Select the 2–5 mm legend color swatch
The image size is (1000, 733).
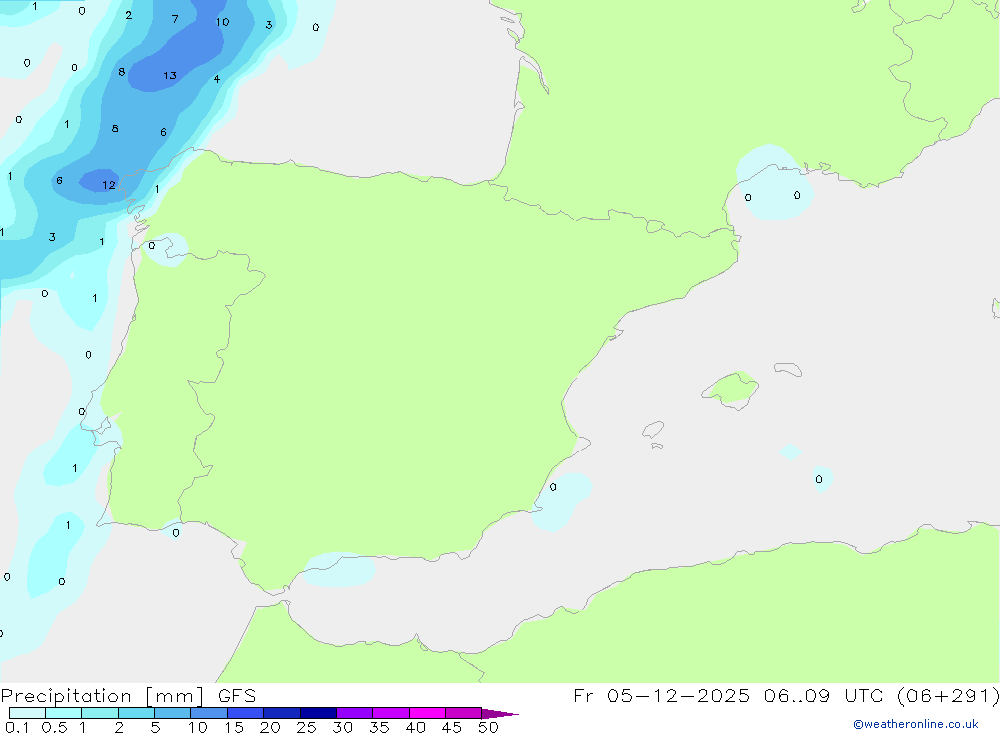pyautogui.click(x=136, y=713)
